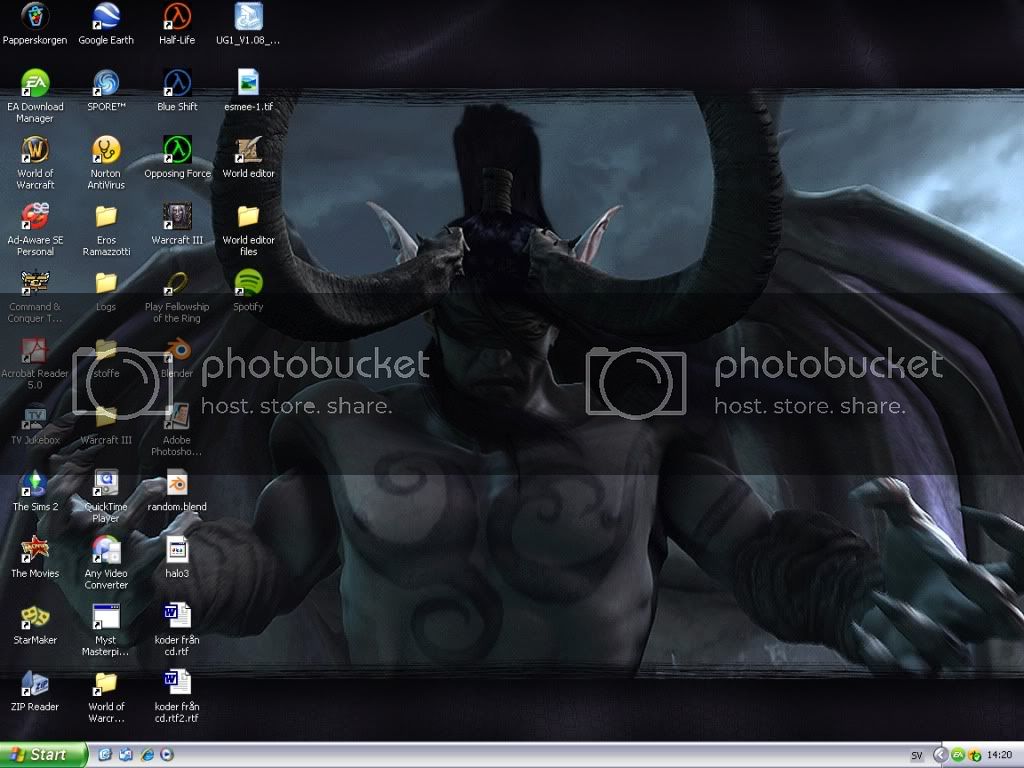Click the Norton tray icon with green check
Screen dimensions: 1024x768
(974, 755)
